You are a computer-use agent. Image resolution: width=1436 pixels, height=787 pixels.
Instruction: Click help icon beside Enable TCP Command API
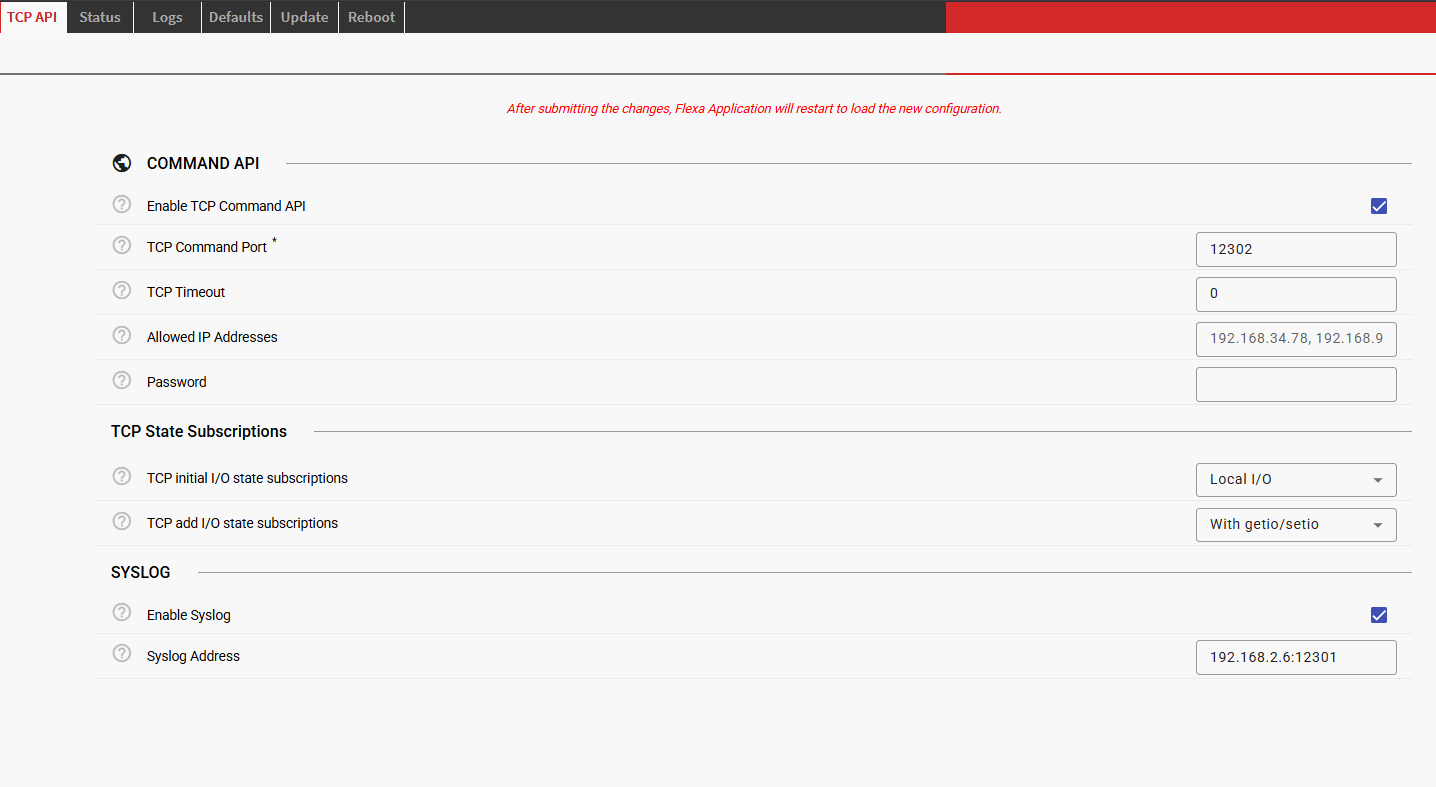(x=122, y=205)
